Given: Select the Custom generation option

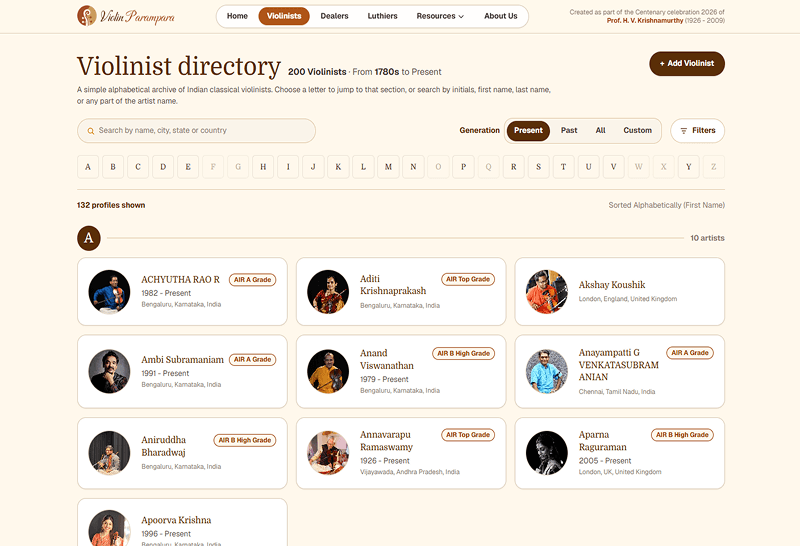Looking at the screenshot, I should [637, 131].
